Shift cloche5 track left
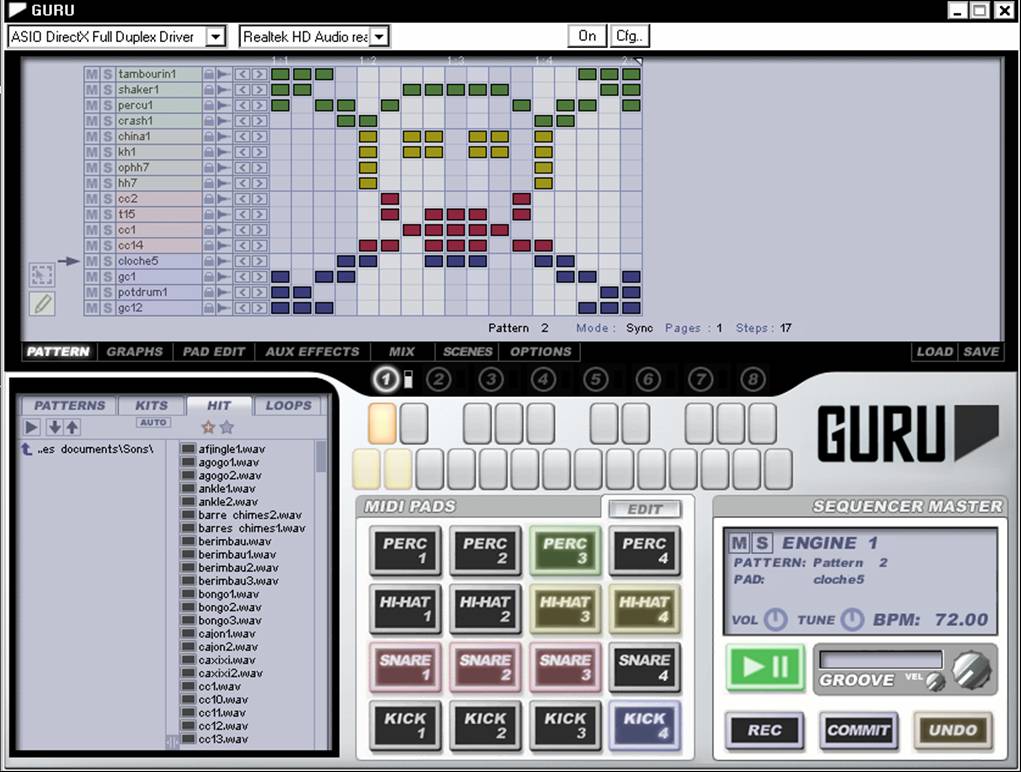 [x=242, y=261]
